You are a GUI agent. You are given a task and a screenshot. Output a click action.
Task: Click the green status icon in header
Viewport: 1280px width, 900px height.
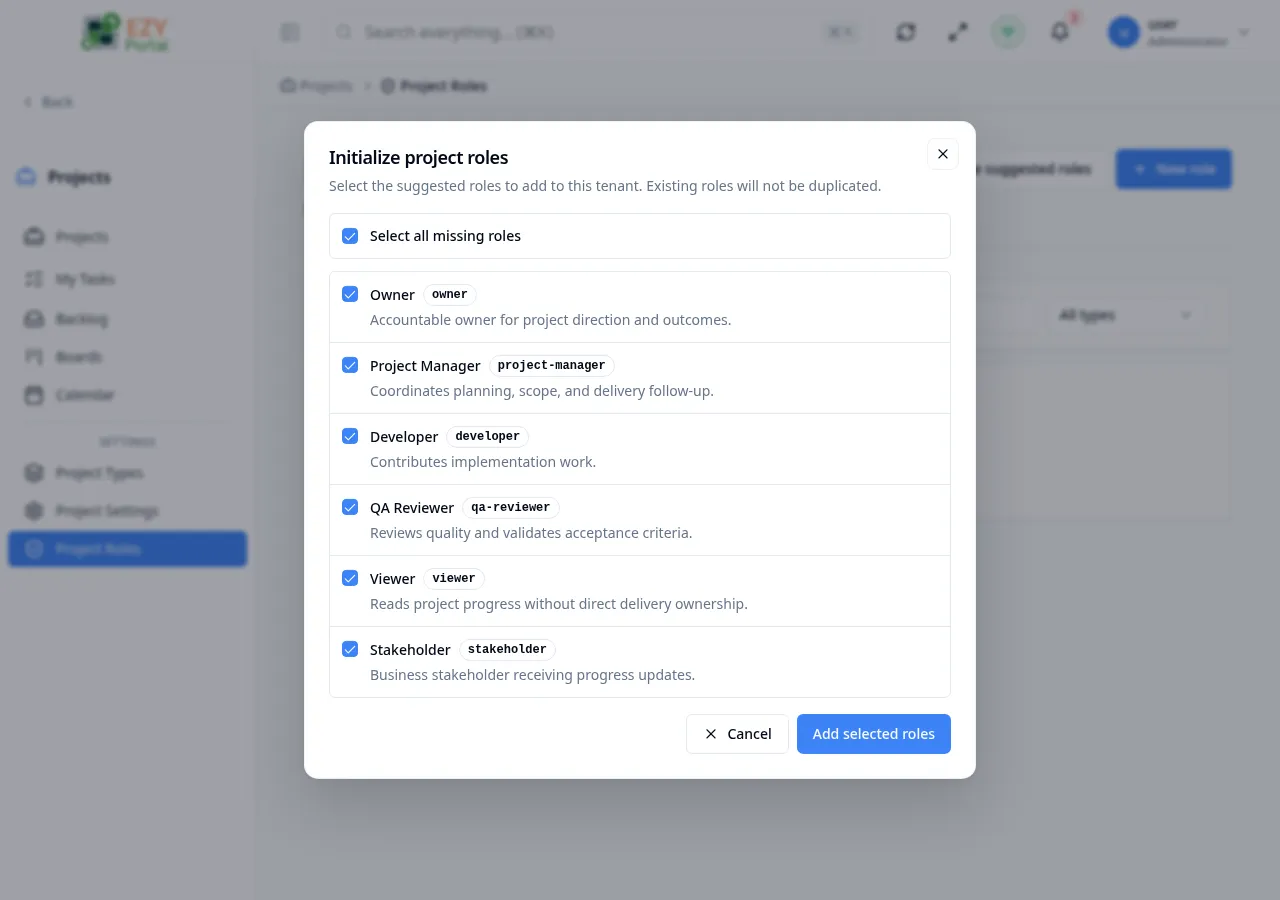pyautogui.click(x=1008, y=33)
